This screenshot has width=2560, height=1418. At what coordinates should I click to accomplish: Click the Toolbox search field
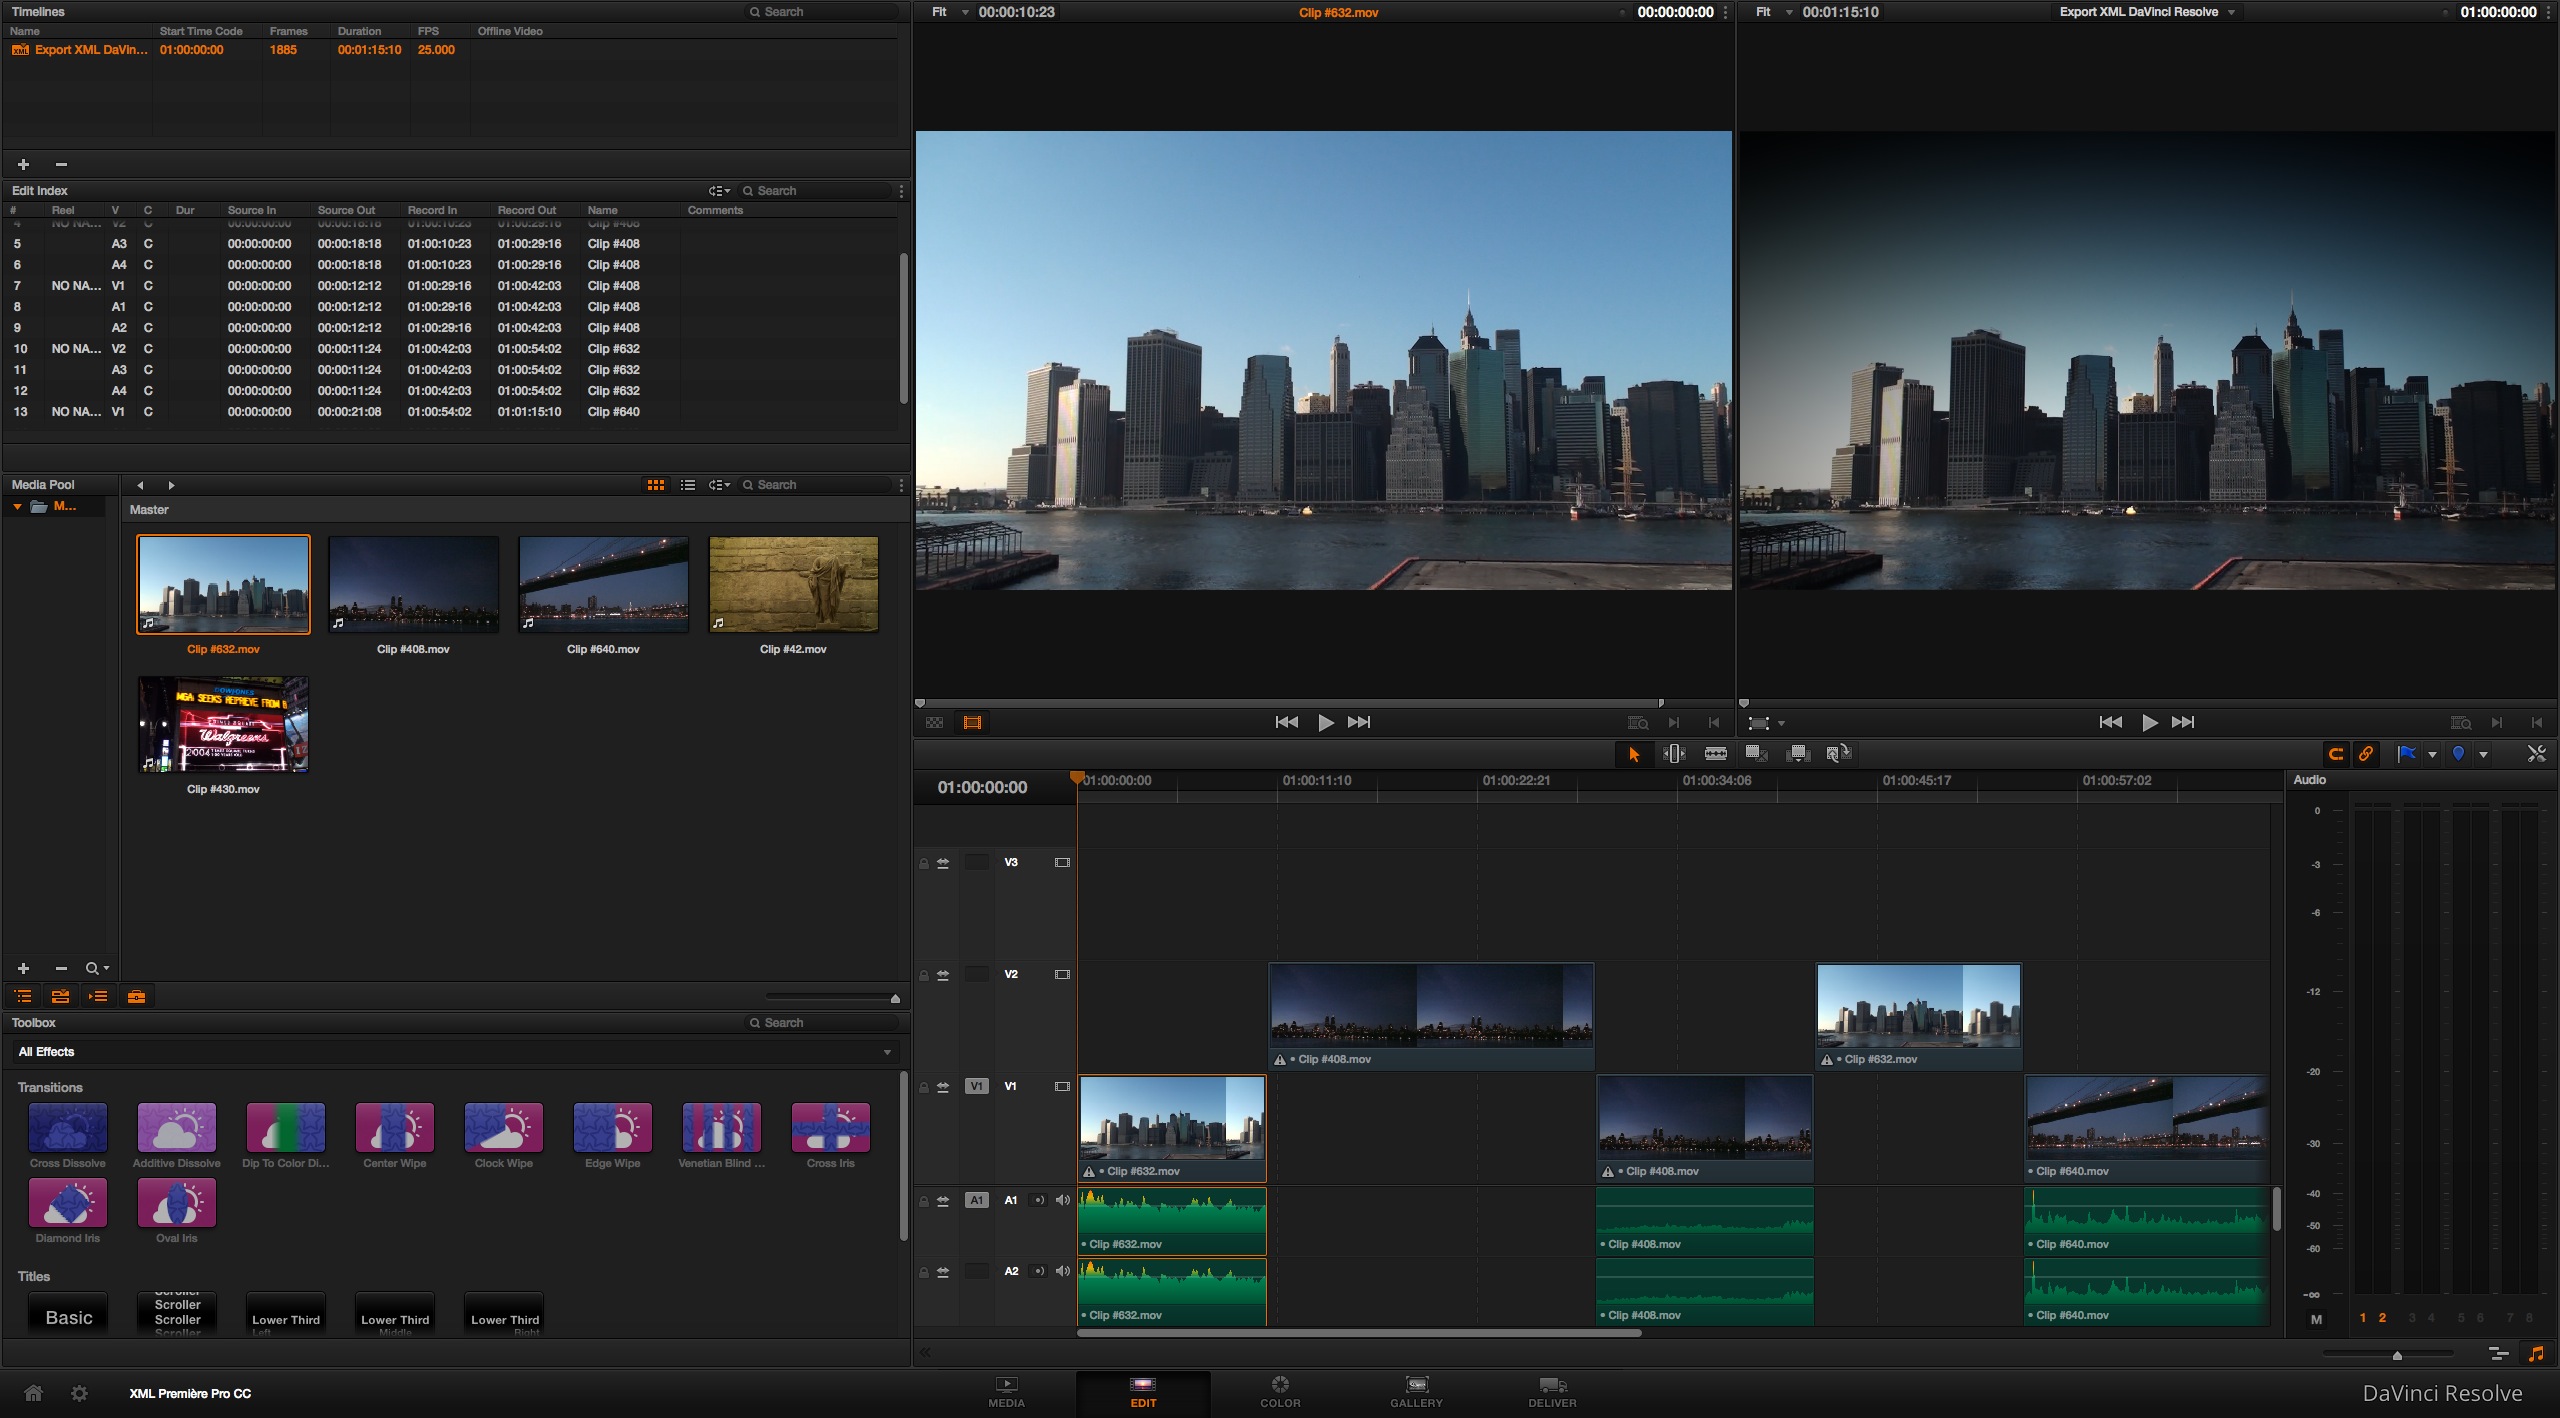(822, 1022)
